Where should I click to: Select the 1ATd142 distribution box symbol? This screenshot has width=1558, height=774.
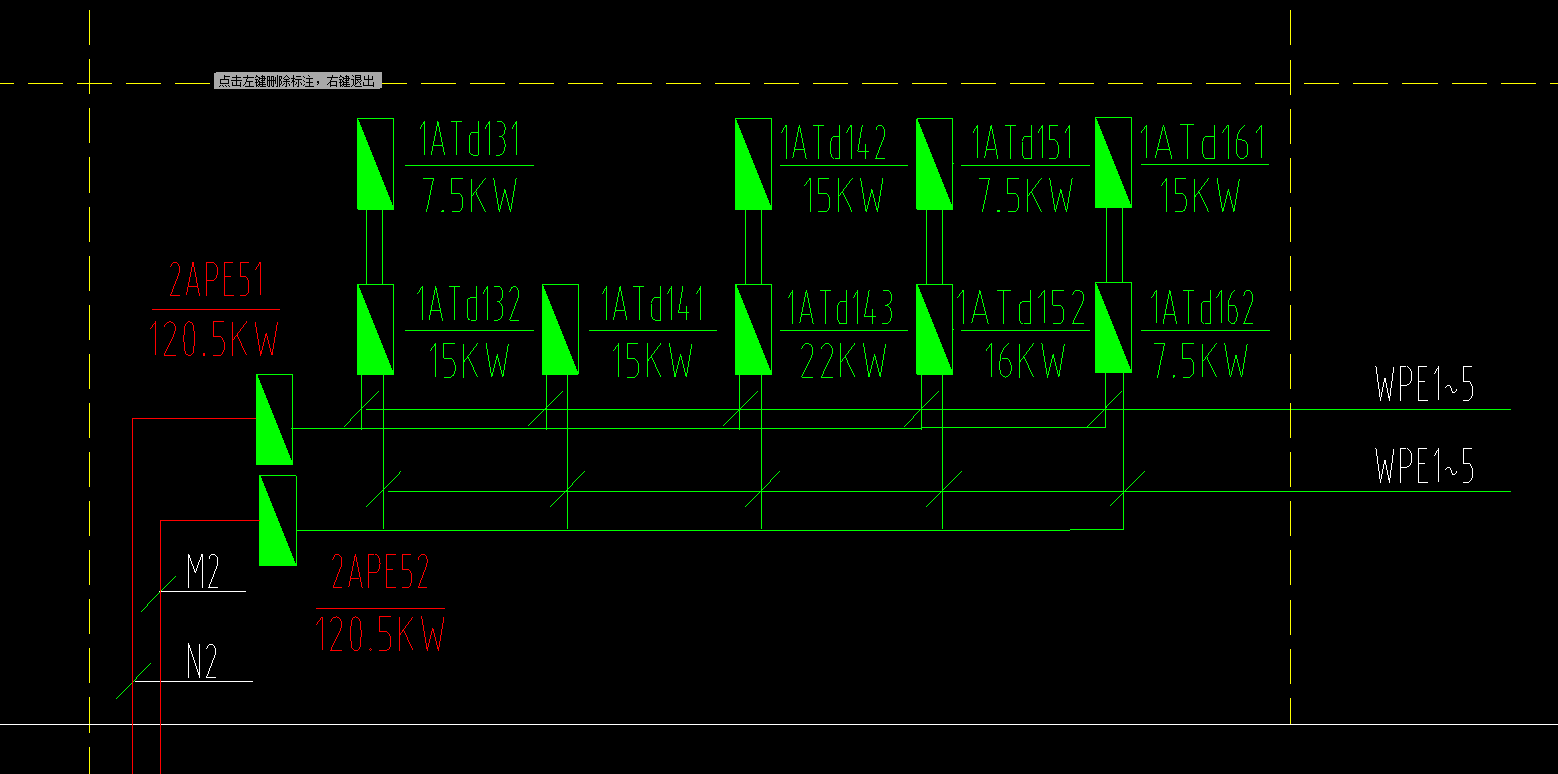coord(753,164)
